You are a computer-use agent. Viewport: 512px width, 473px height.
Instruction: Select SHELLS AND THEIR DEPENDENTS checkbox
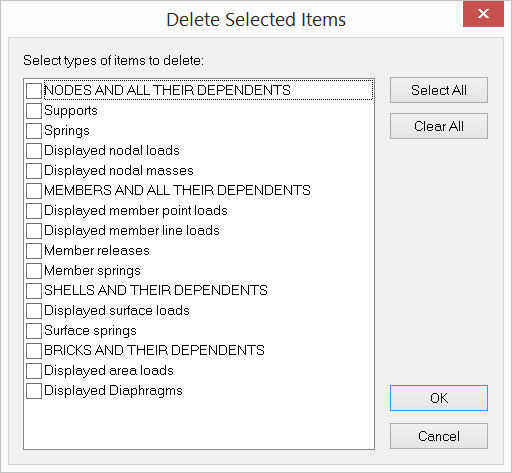34,291
